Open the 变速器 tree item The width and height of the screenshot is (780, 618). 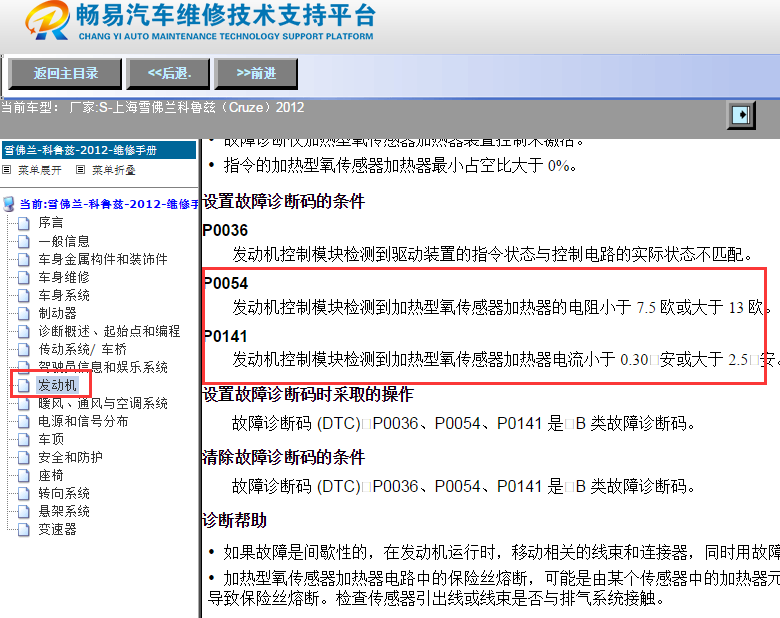(57, 529)
